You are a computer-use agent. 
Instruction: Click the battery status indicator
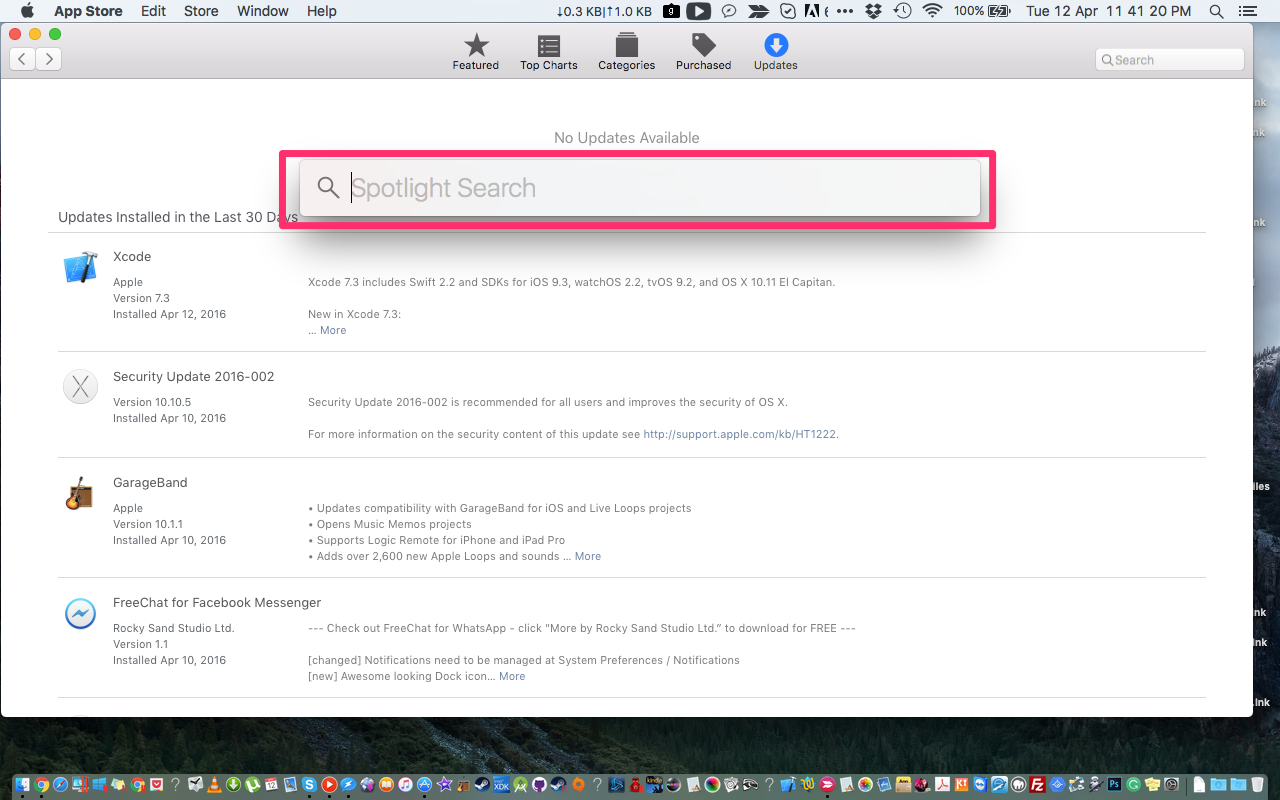coord(983,11)
